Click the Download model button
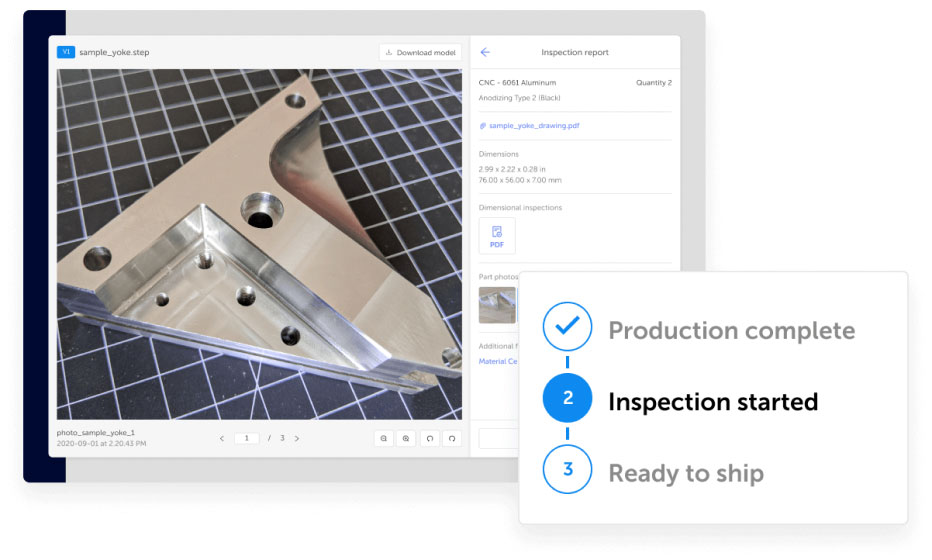Screen dimensions: 932x560 pos(420,52)
